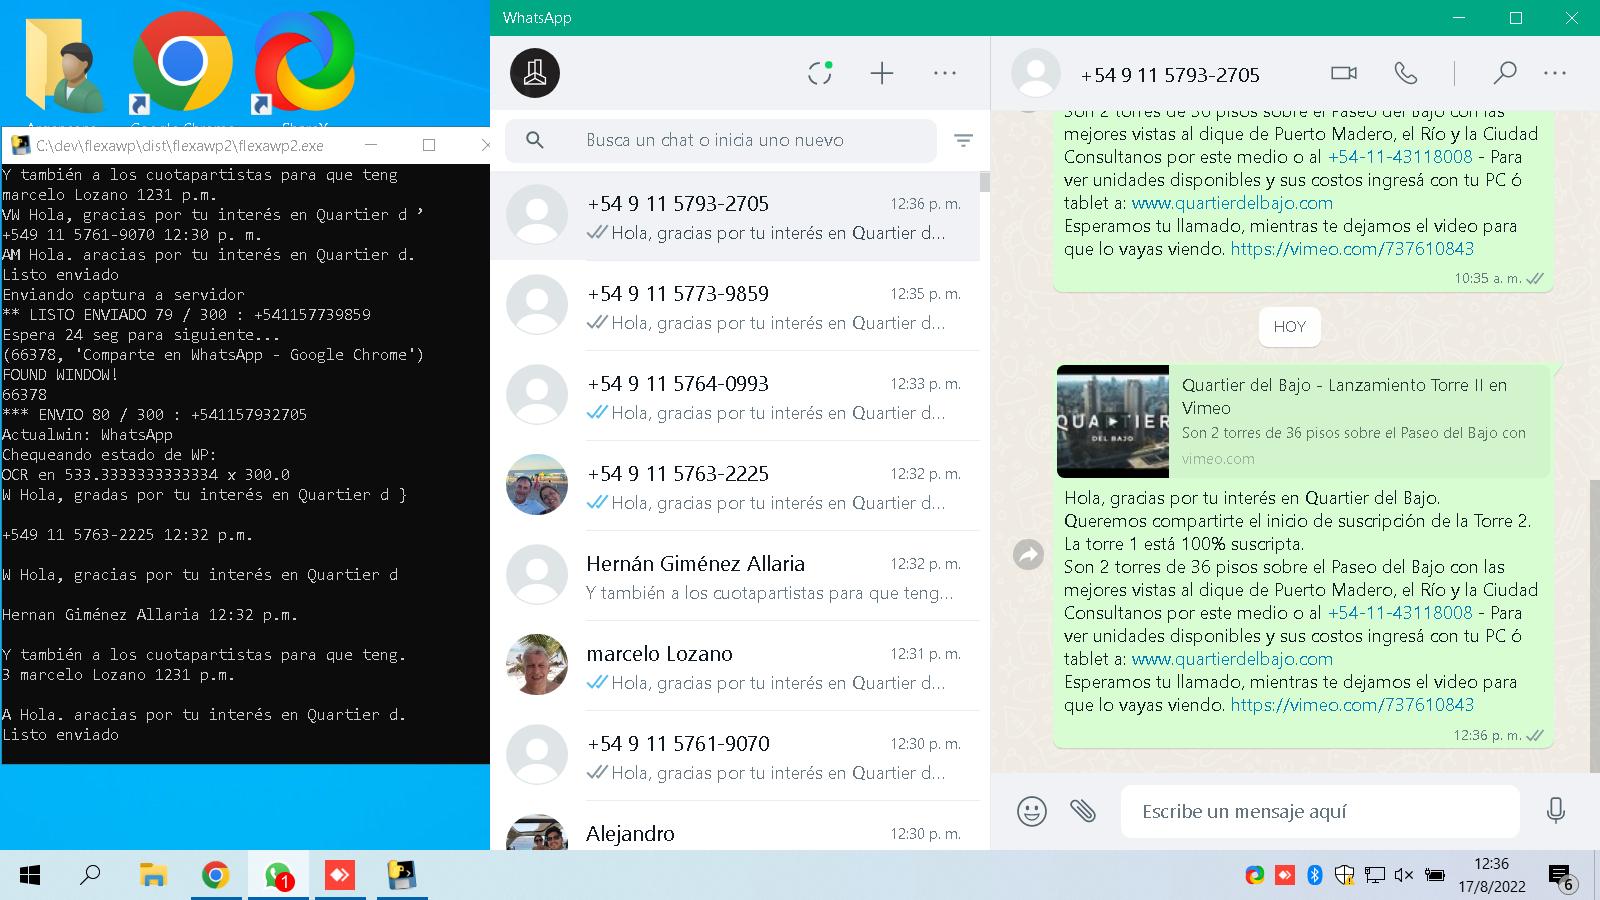Viewport: 1600px width, 900px height.
Task: Open chat with Hernán Giménez Allaria
Action: tap(735, 576)
